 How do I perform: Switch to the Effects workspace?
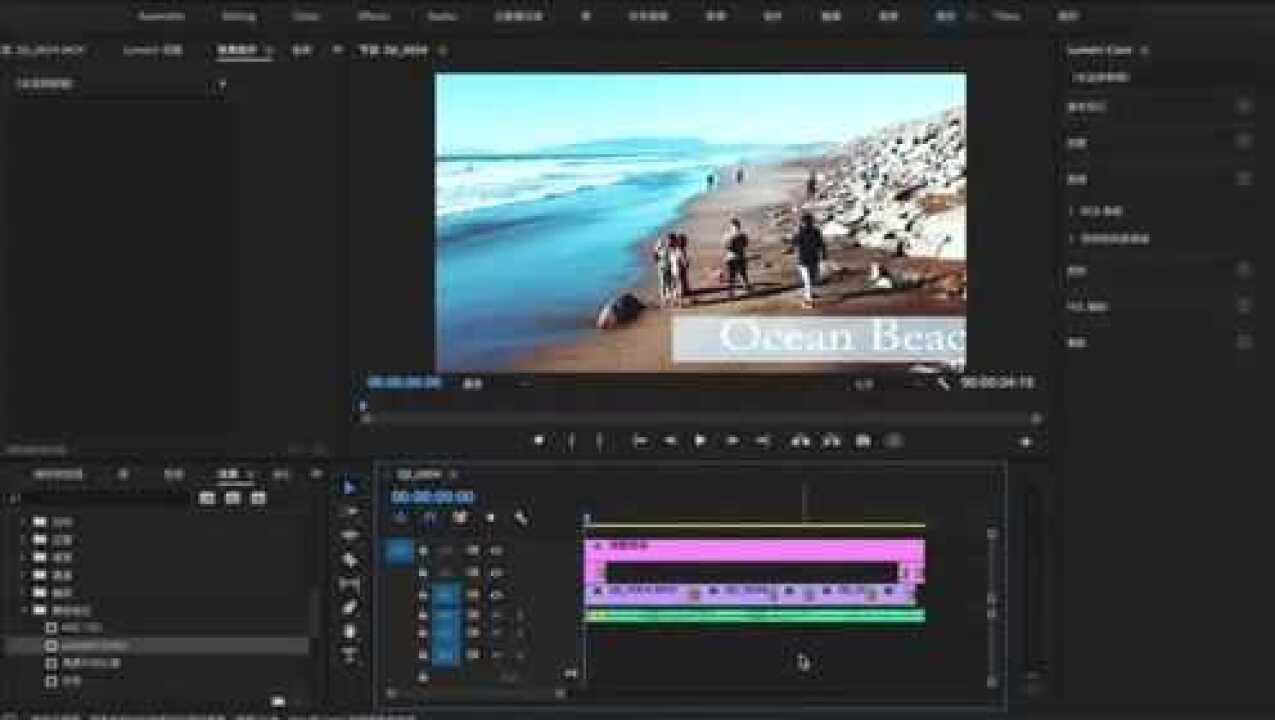pos(373,16)
